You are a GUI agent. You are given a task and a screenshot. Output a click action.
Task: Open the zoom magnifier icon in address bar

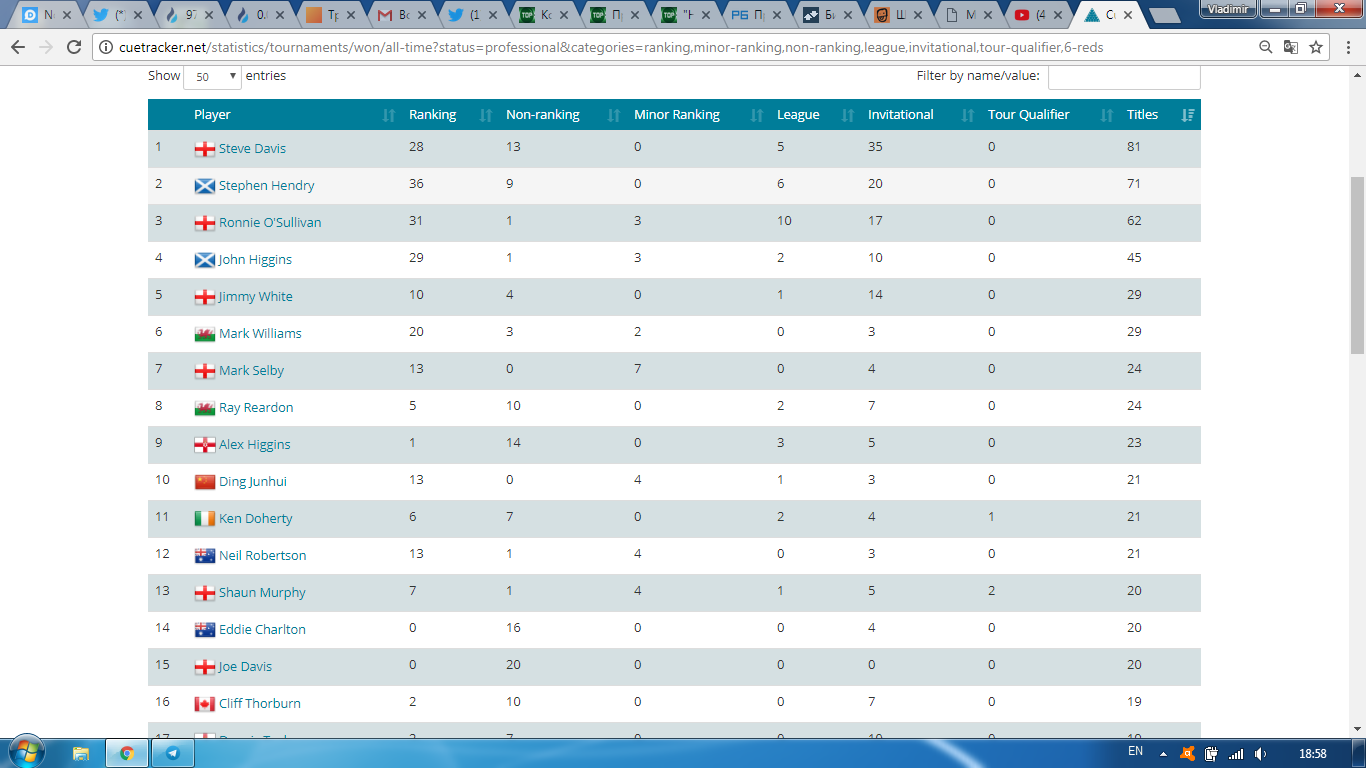[x=1265, y=47]
